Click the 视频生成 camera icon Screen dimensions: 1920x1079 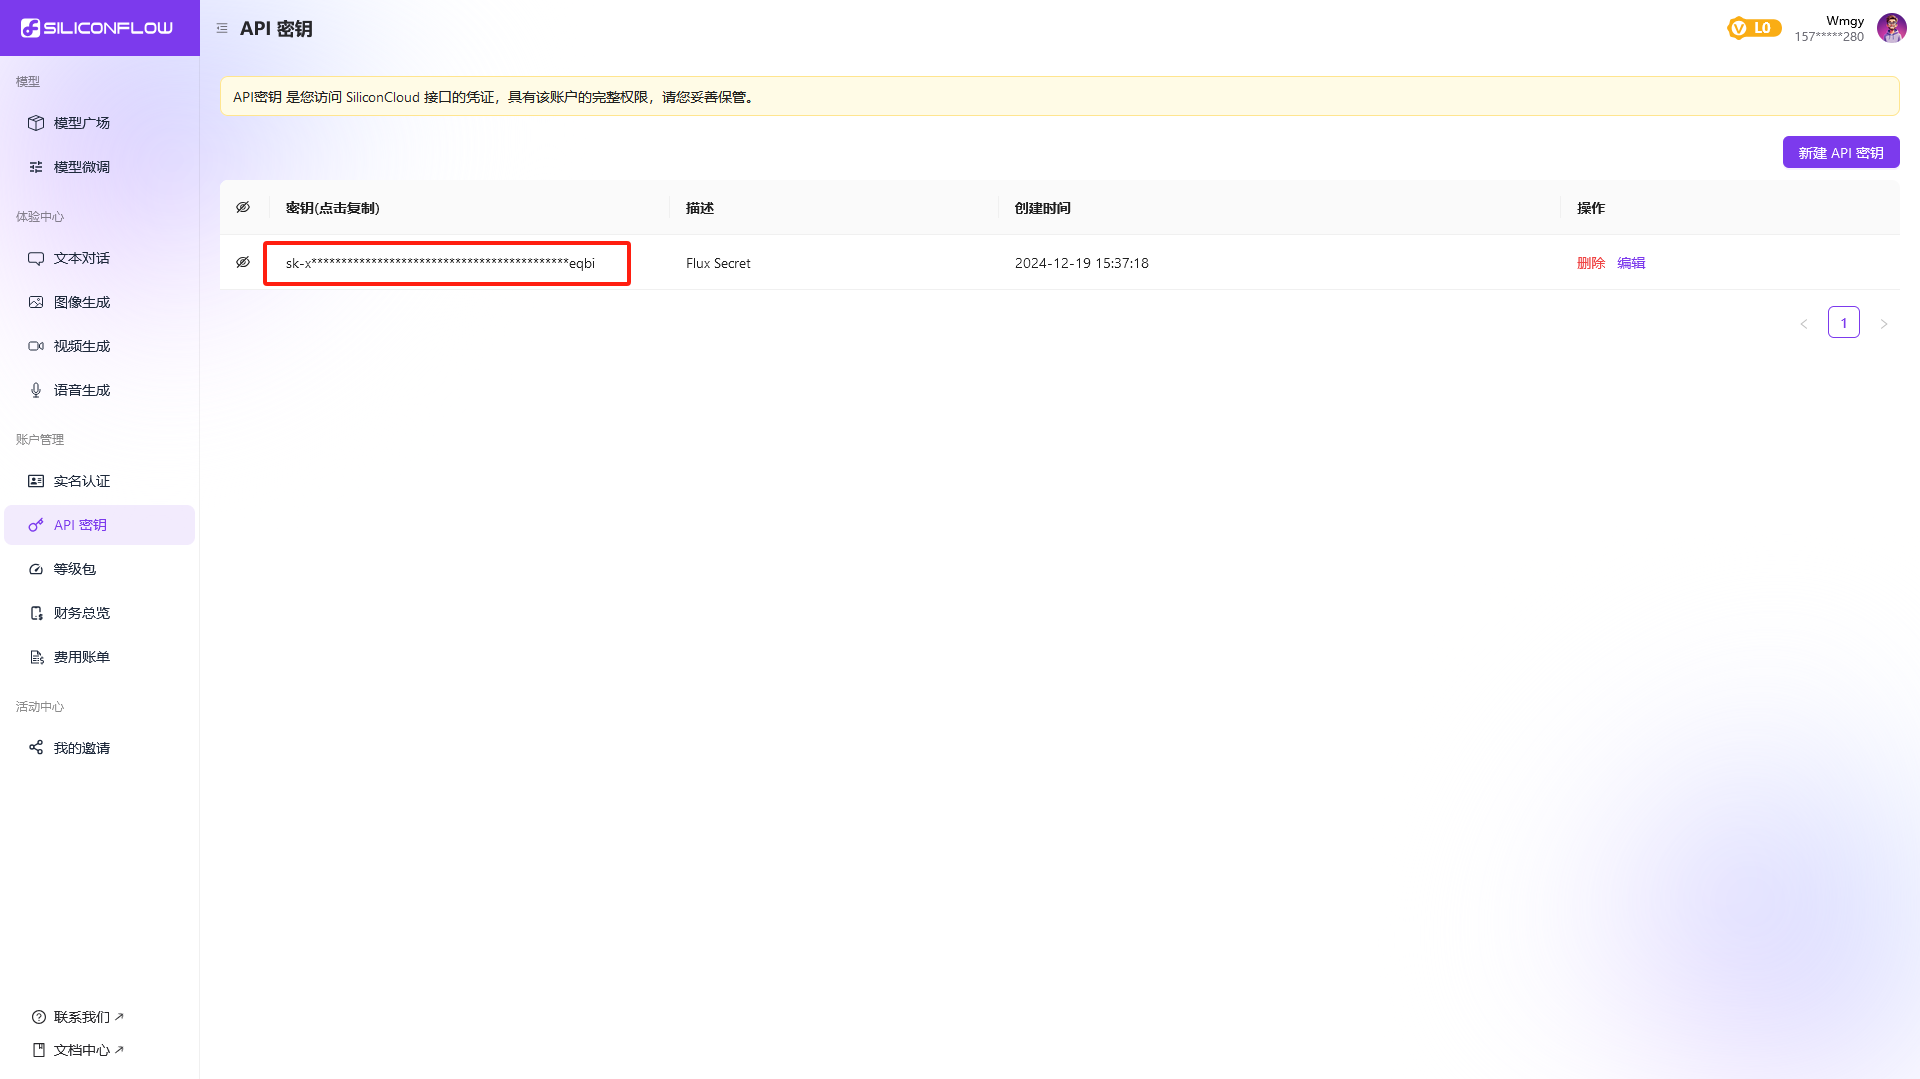[x=36, y=346]
